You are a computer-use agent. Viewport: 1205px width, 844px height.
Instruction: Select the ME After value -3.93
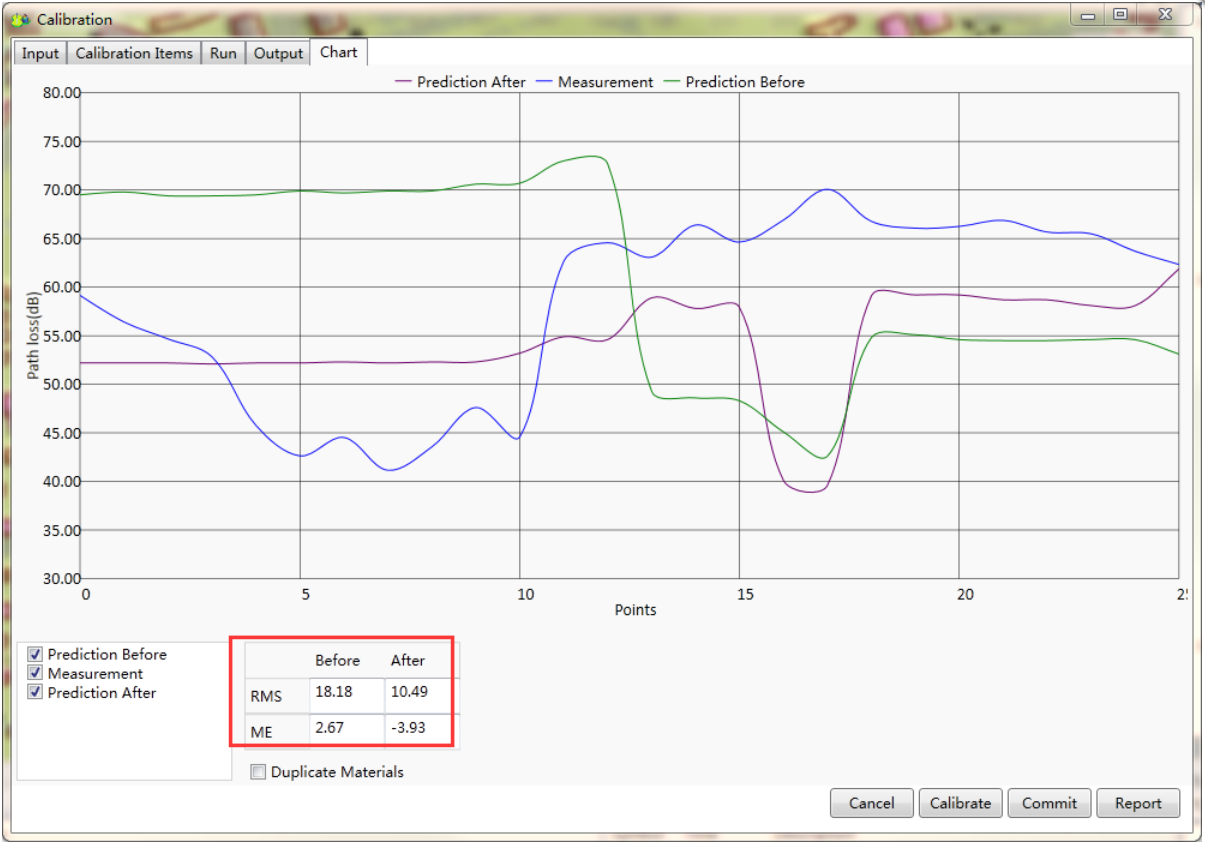click(x=421, y=728)
